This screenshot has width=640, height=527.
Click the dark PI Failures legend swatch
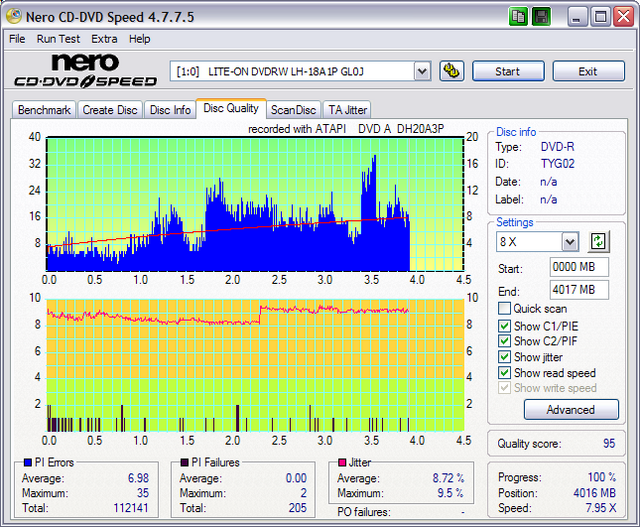coord(184,462)
